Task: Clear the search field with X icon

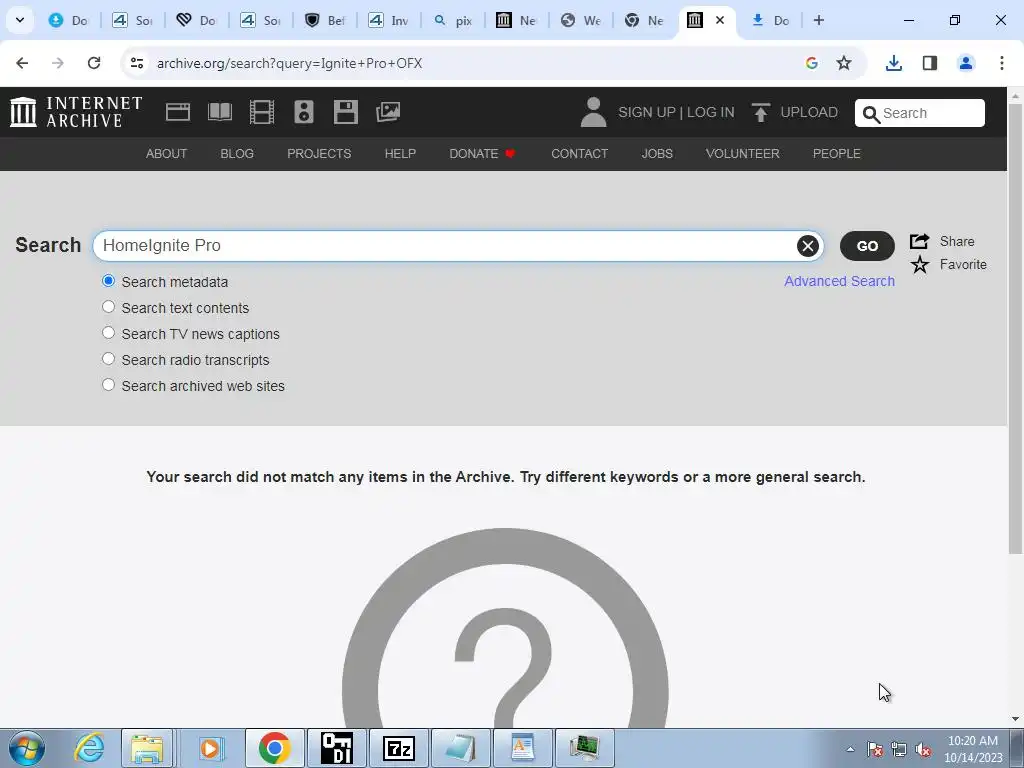Action: (808, 246)
